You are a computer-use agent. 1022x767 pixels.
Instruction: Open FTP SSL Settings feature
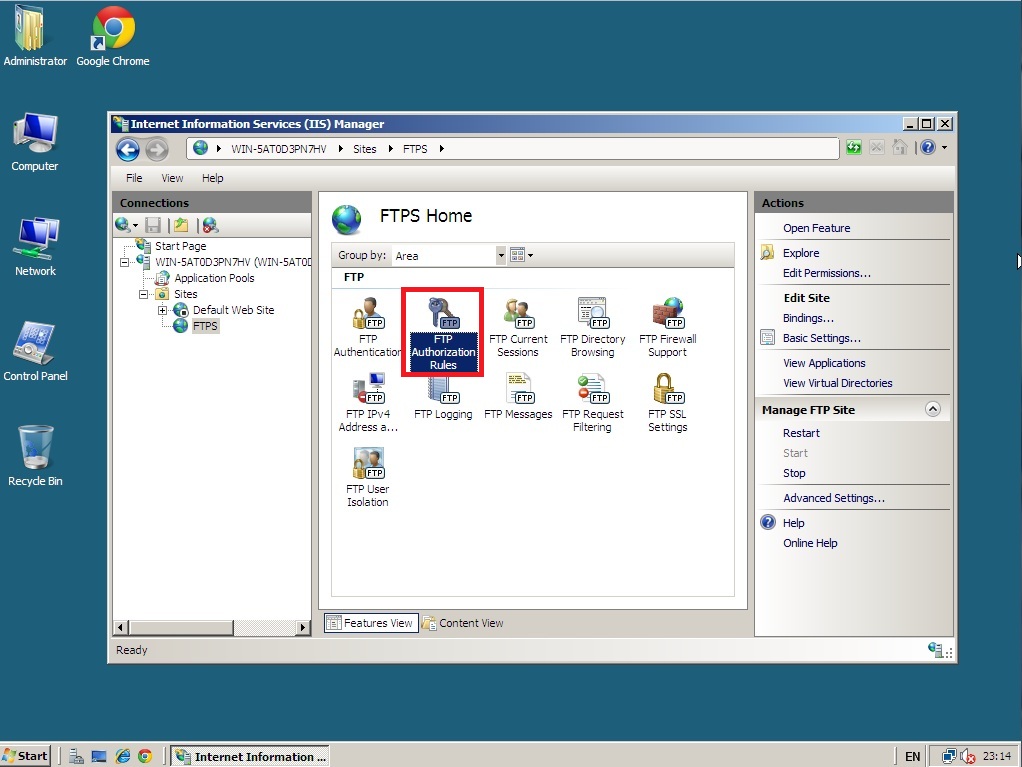[667, 402]
